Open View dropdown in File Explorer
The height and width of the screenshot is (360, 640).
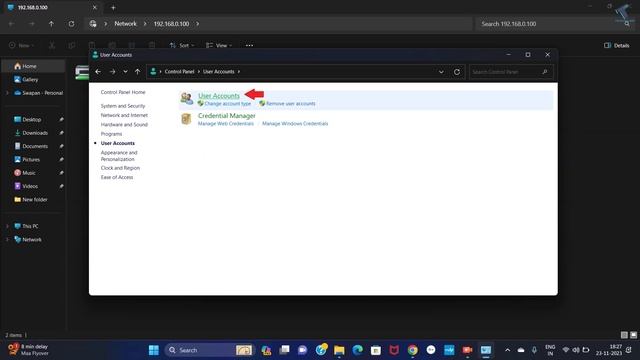tap(219, 45)
